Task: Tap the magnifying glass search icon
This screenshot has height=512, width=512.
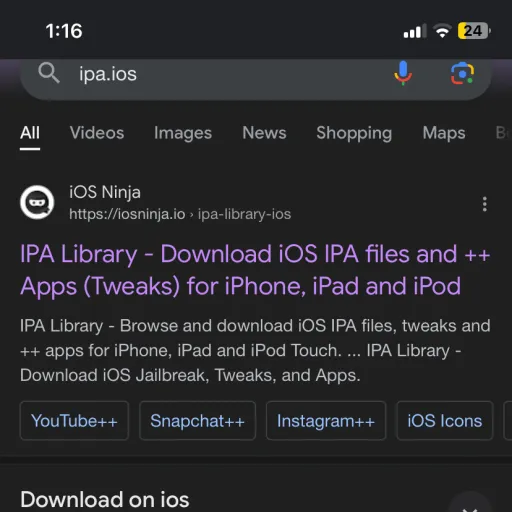Action: [x=49, y=72]
